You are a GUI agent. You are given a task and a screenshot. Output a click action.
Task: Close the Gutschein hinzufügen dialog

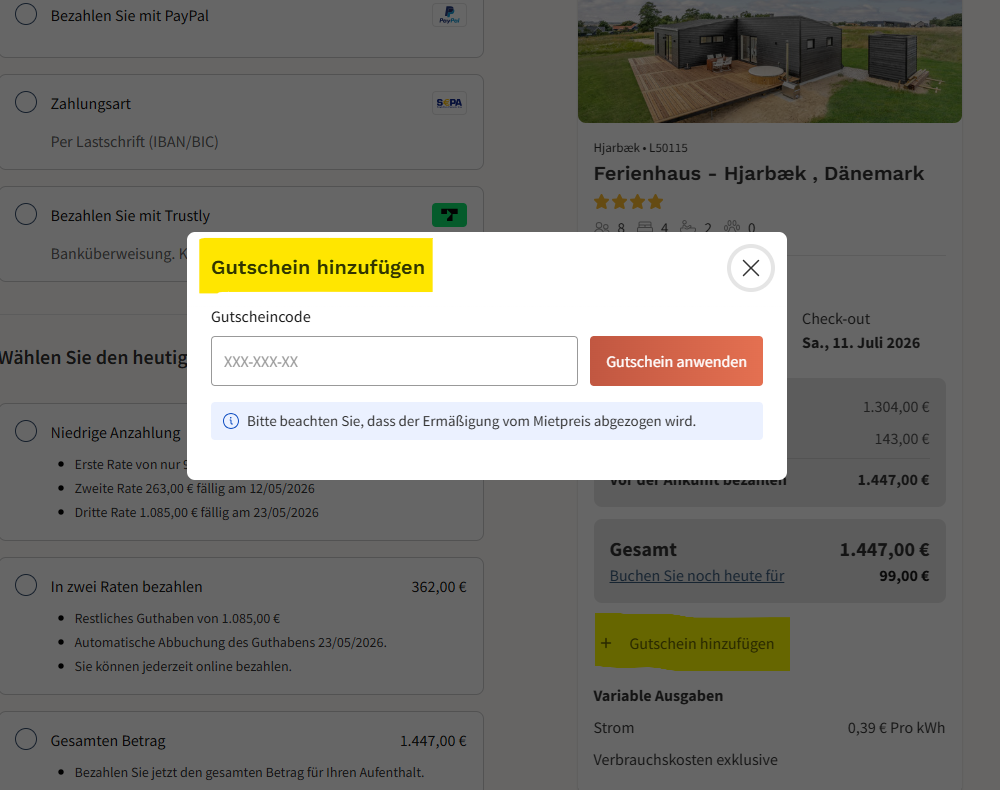pos(750,267)
